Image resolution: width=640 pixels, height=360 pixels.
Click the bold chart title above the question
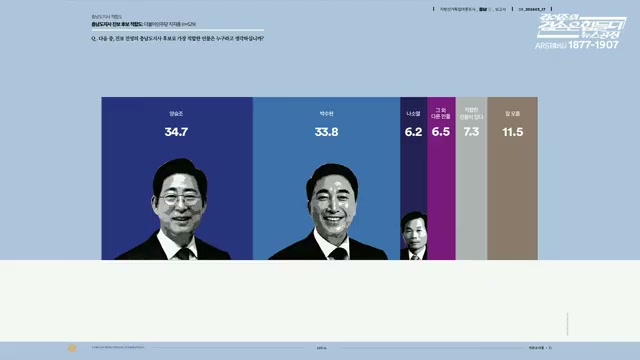coord(144,24)
